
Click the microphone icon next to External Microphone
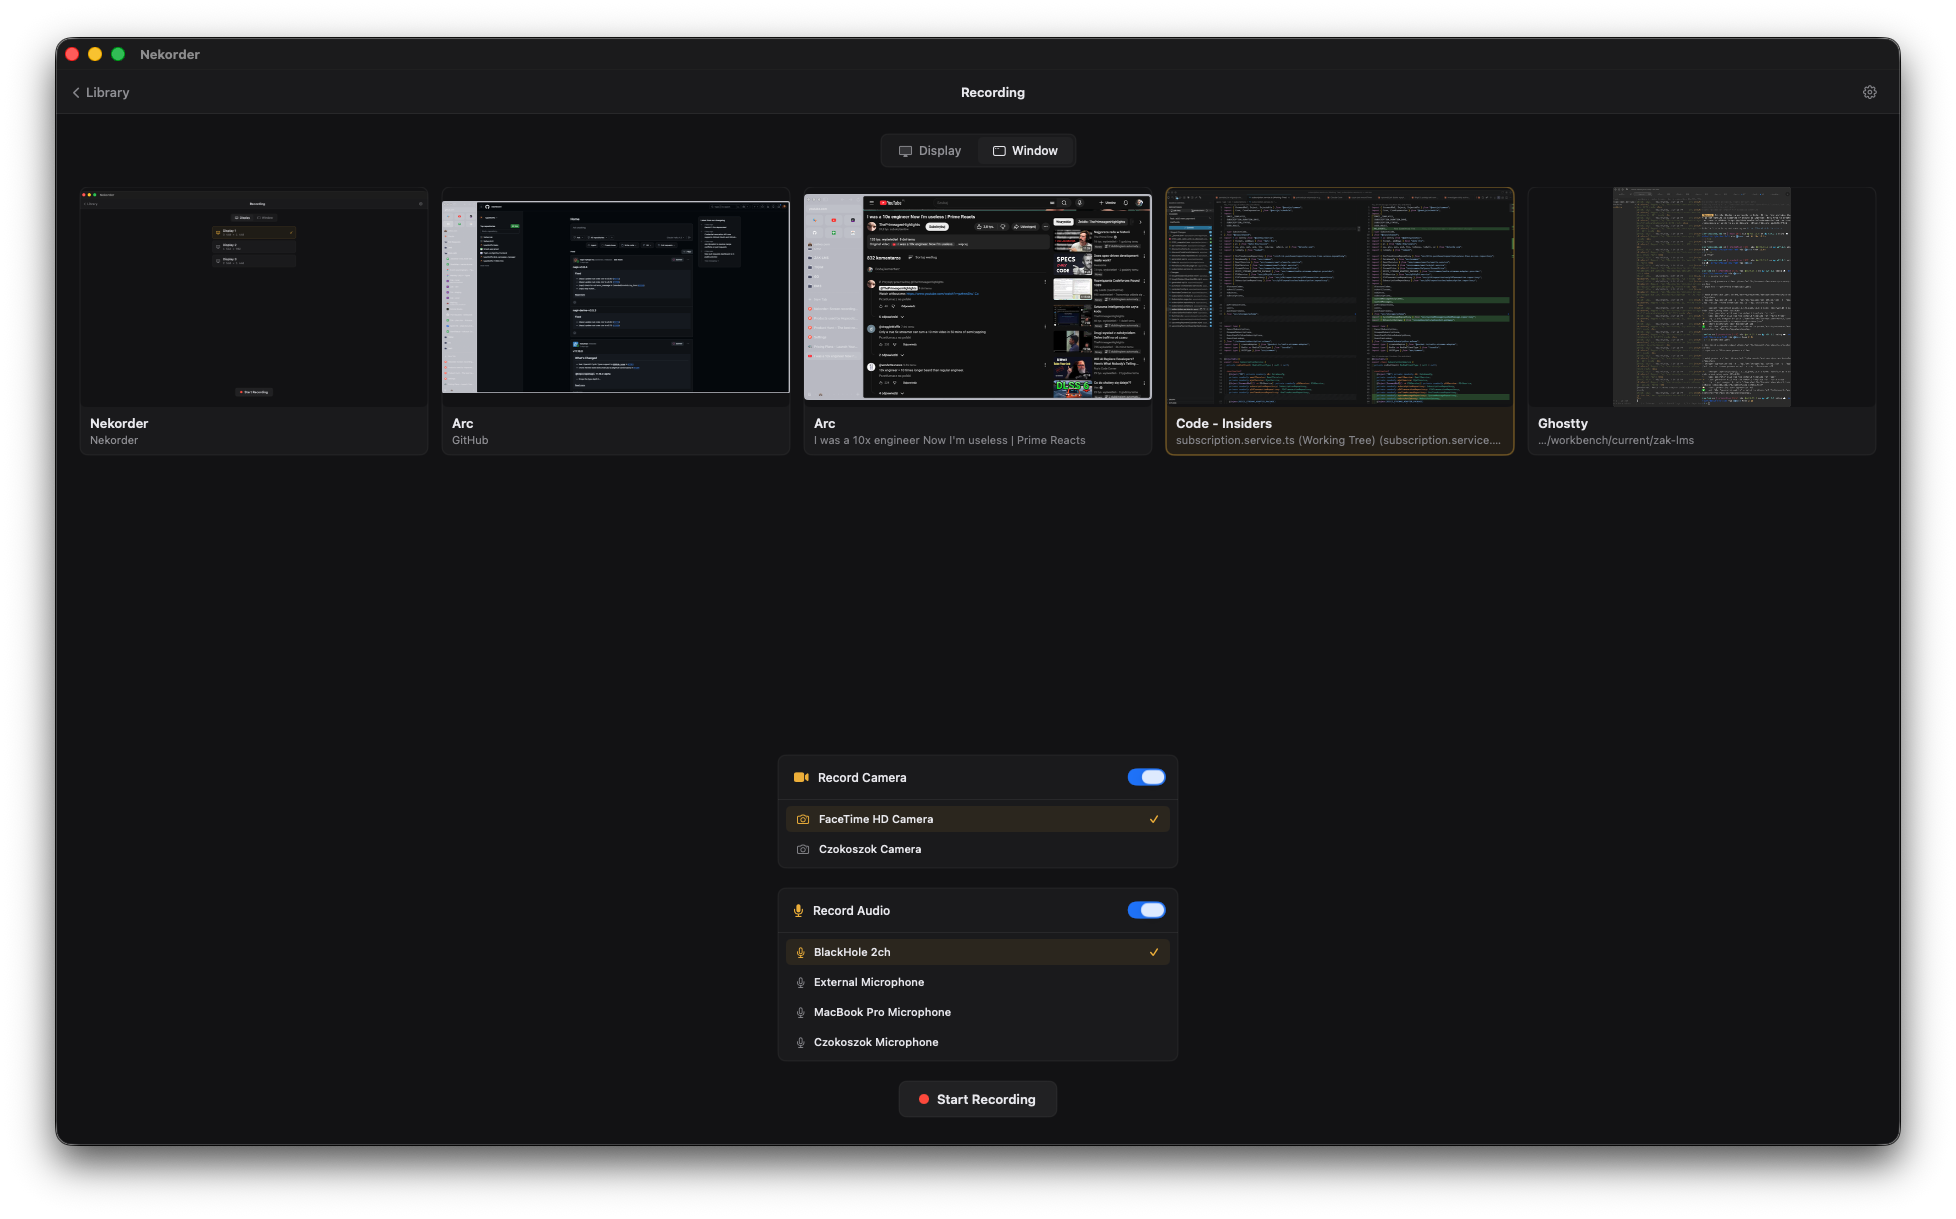point(800,982)
